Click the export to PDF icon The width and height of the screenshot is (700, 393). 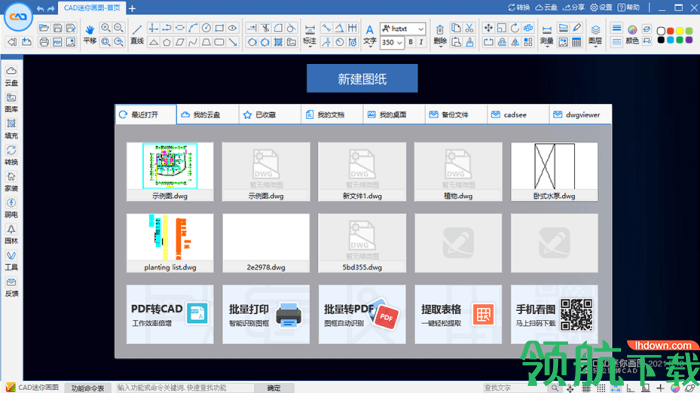tap(57, 42)
